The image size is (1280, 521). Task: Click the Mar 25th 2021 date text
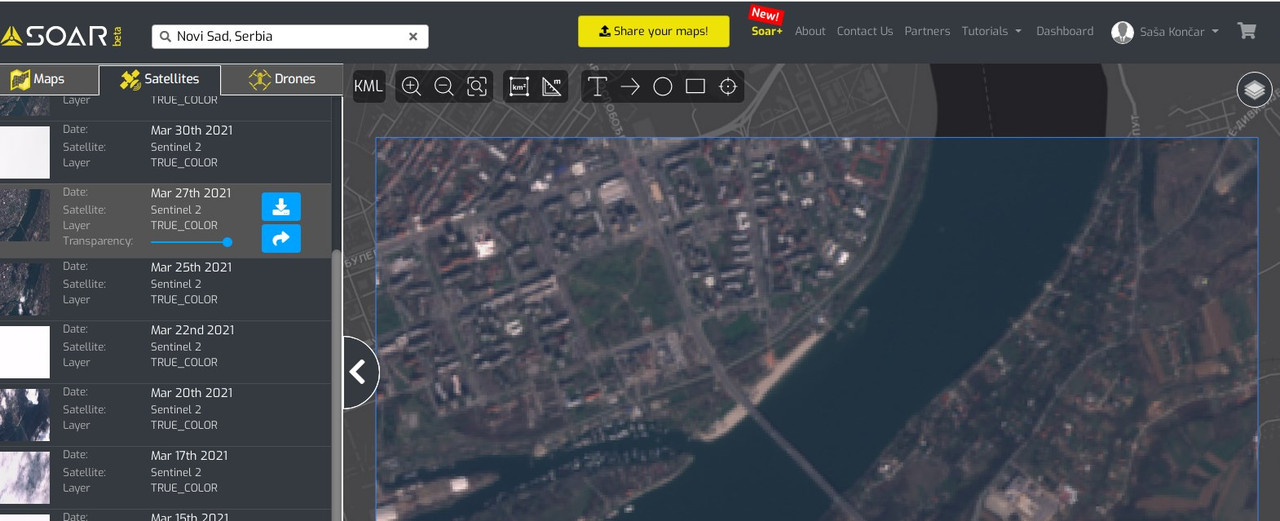191,267
